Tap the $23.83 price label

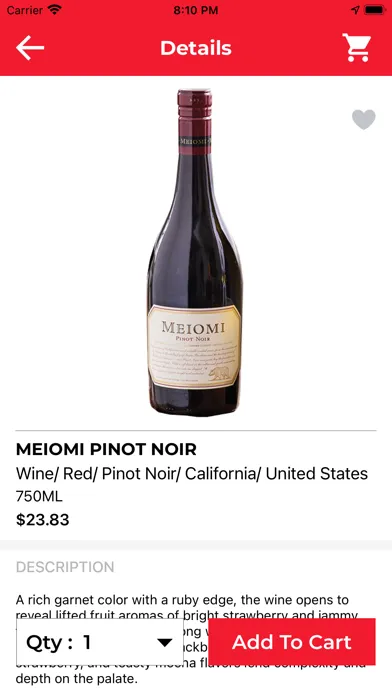pyautogui.click(x=43, y=520)
